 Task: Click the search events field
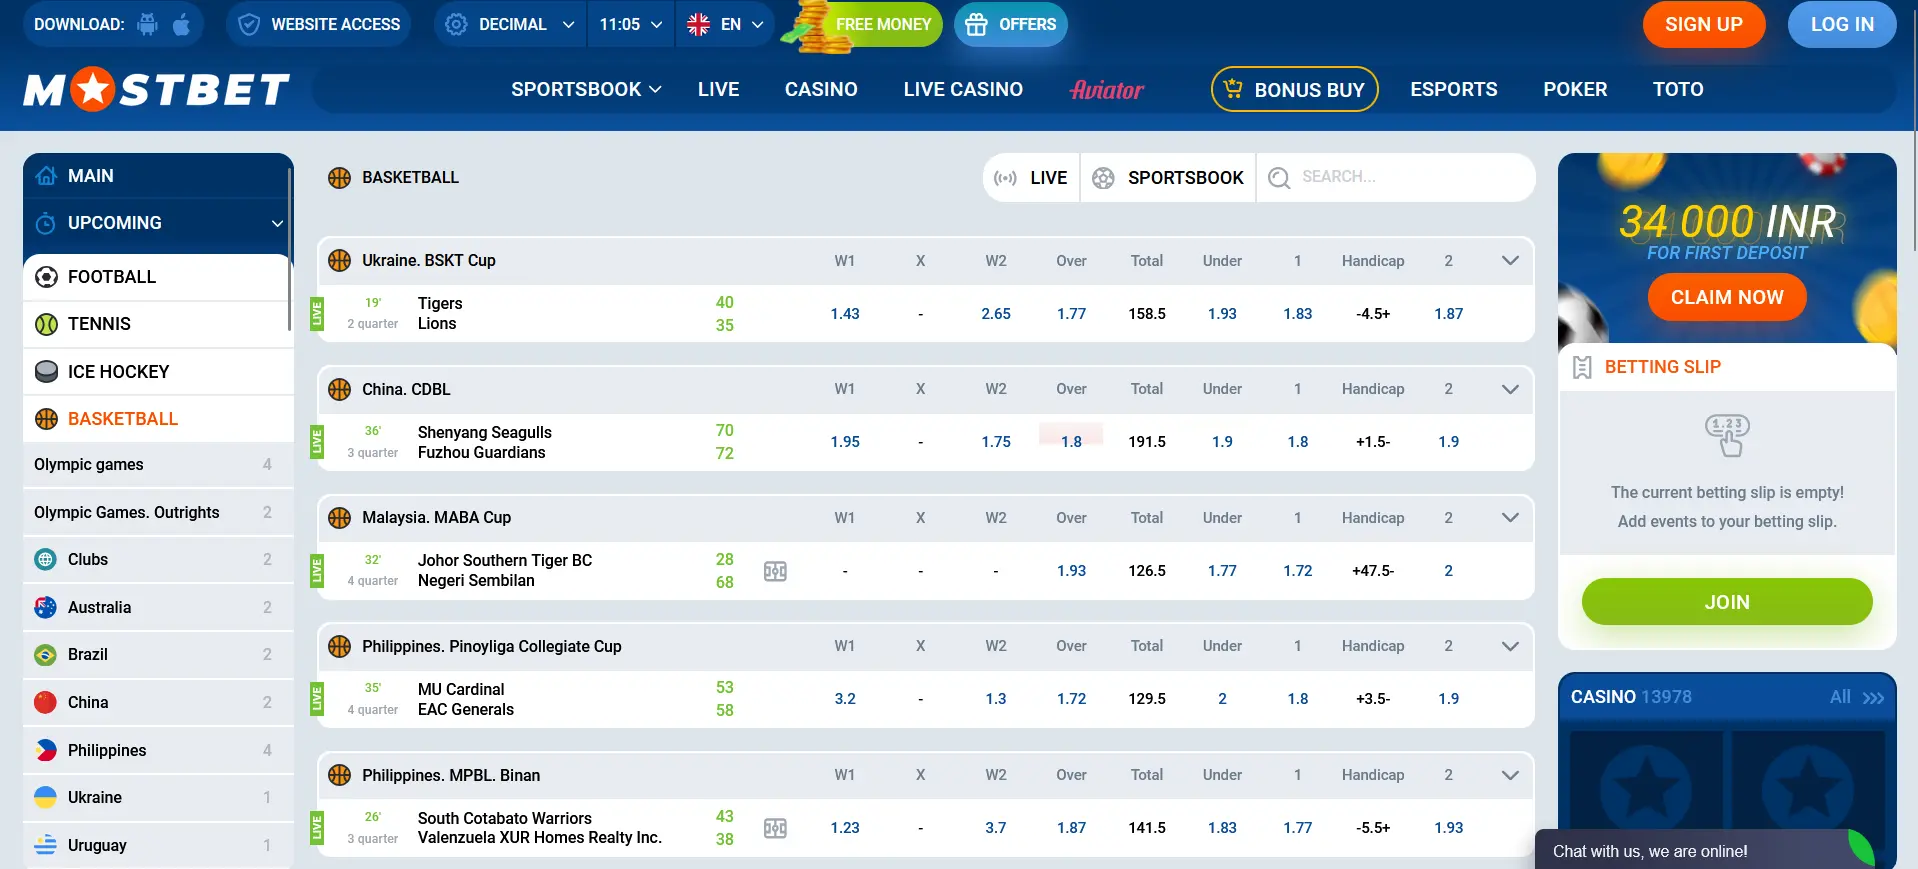1396,178
